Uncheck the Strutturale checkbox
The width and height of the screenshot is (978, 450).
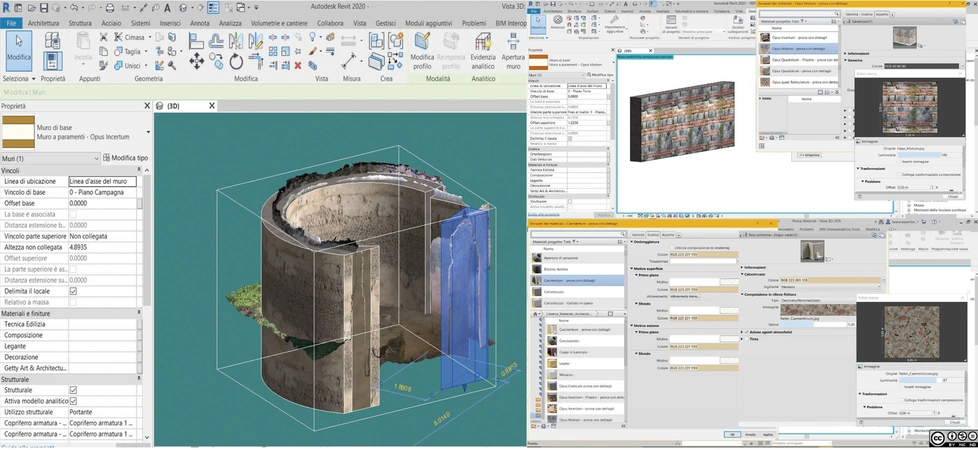[73, 390]
